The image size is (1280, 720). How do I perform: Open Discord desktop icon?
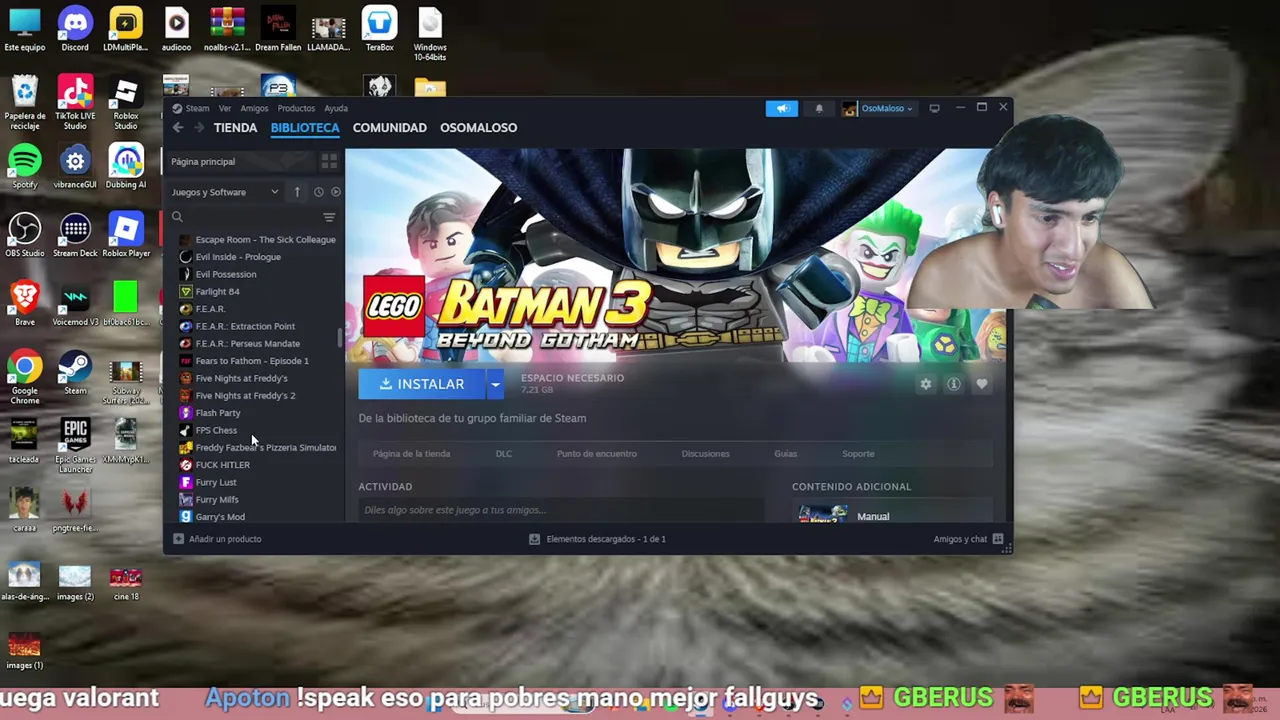click(75, 30)
